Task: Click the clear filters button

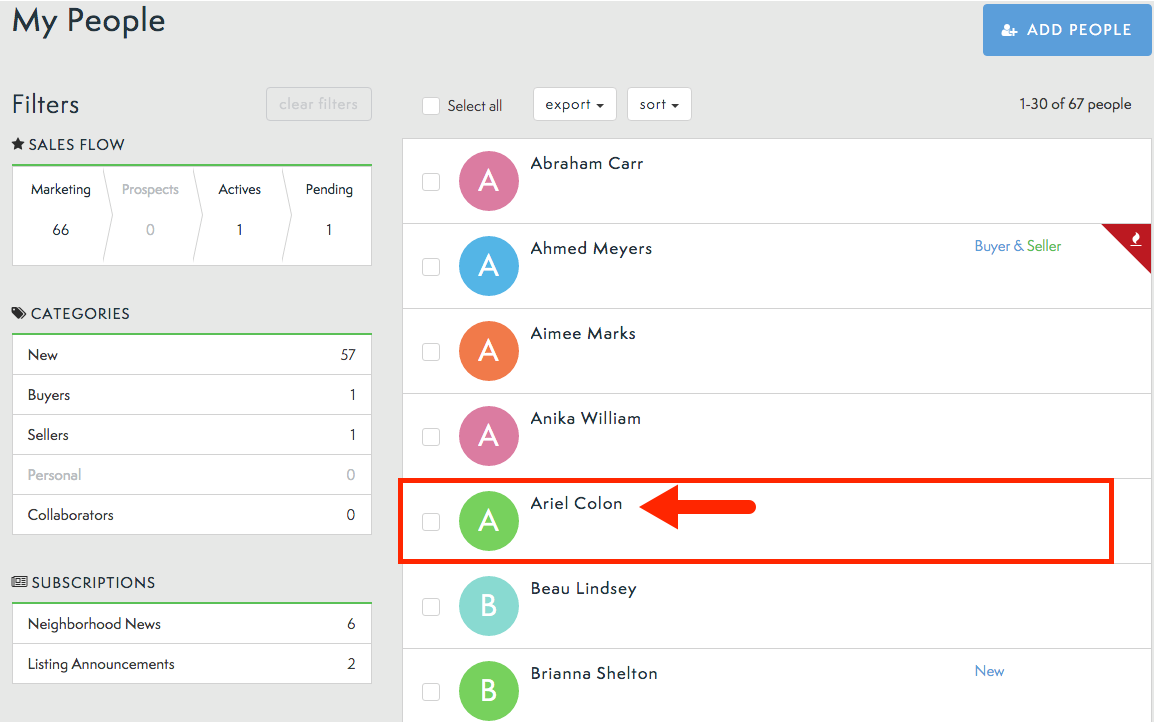Action: click(318, 104)
